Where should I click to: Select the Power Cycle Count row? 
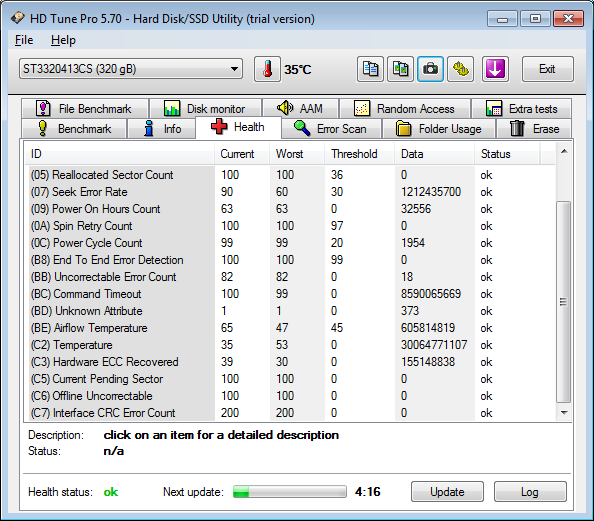[x=290, y=243]
